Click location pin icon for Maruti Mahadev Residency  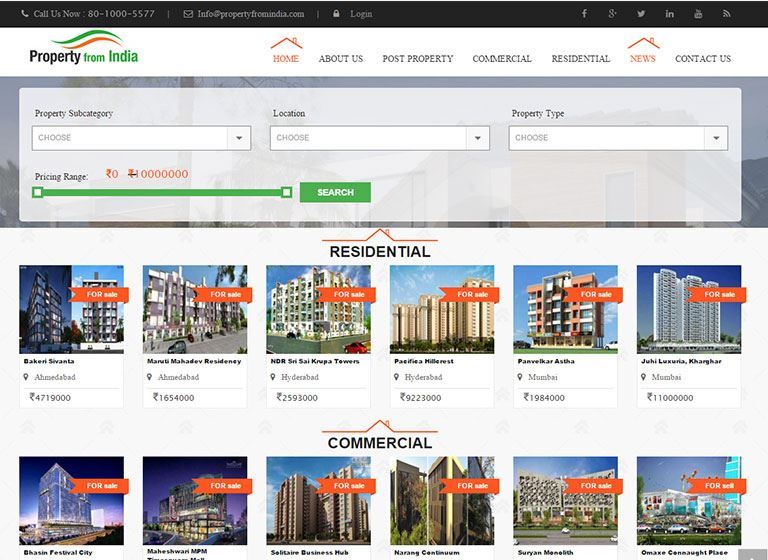pos(149,377)
